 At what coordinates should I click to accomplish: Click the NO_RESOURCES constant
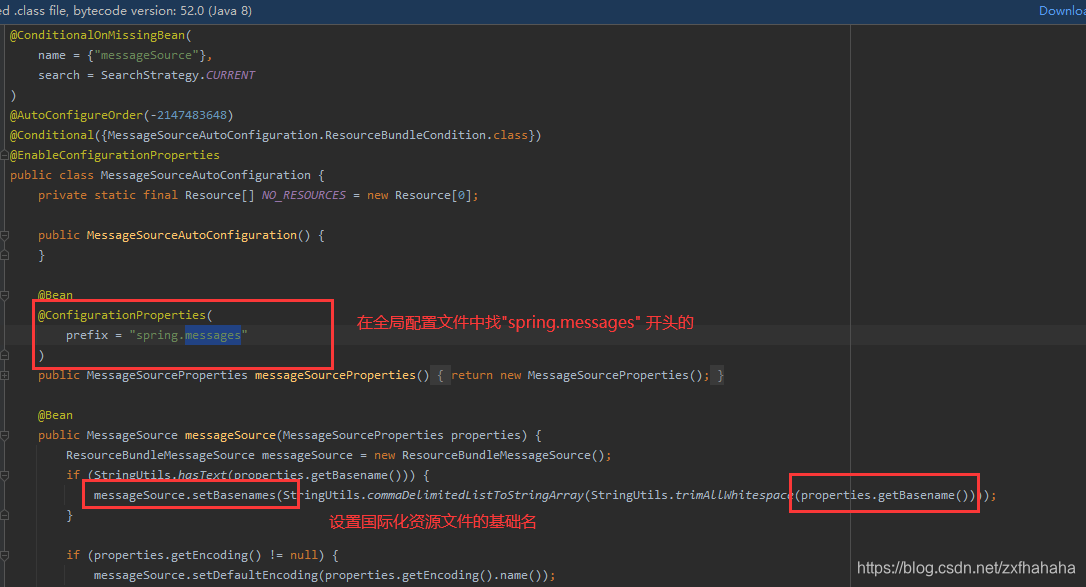click(303, 195)
